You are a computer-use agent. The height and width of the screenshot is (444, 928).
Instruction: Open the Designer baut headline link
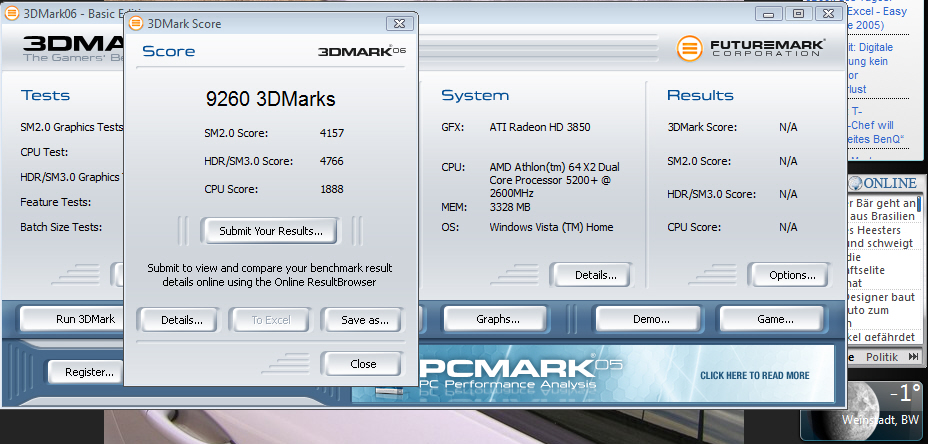(x=880, y=310)
